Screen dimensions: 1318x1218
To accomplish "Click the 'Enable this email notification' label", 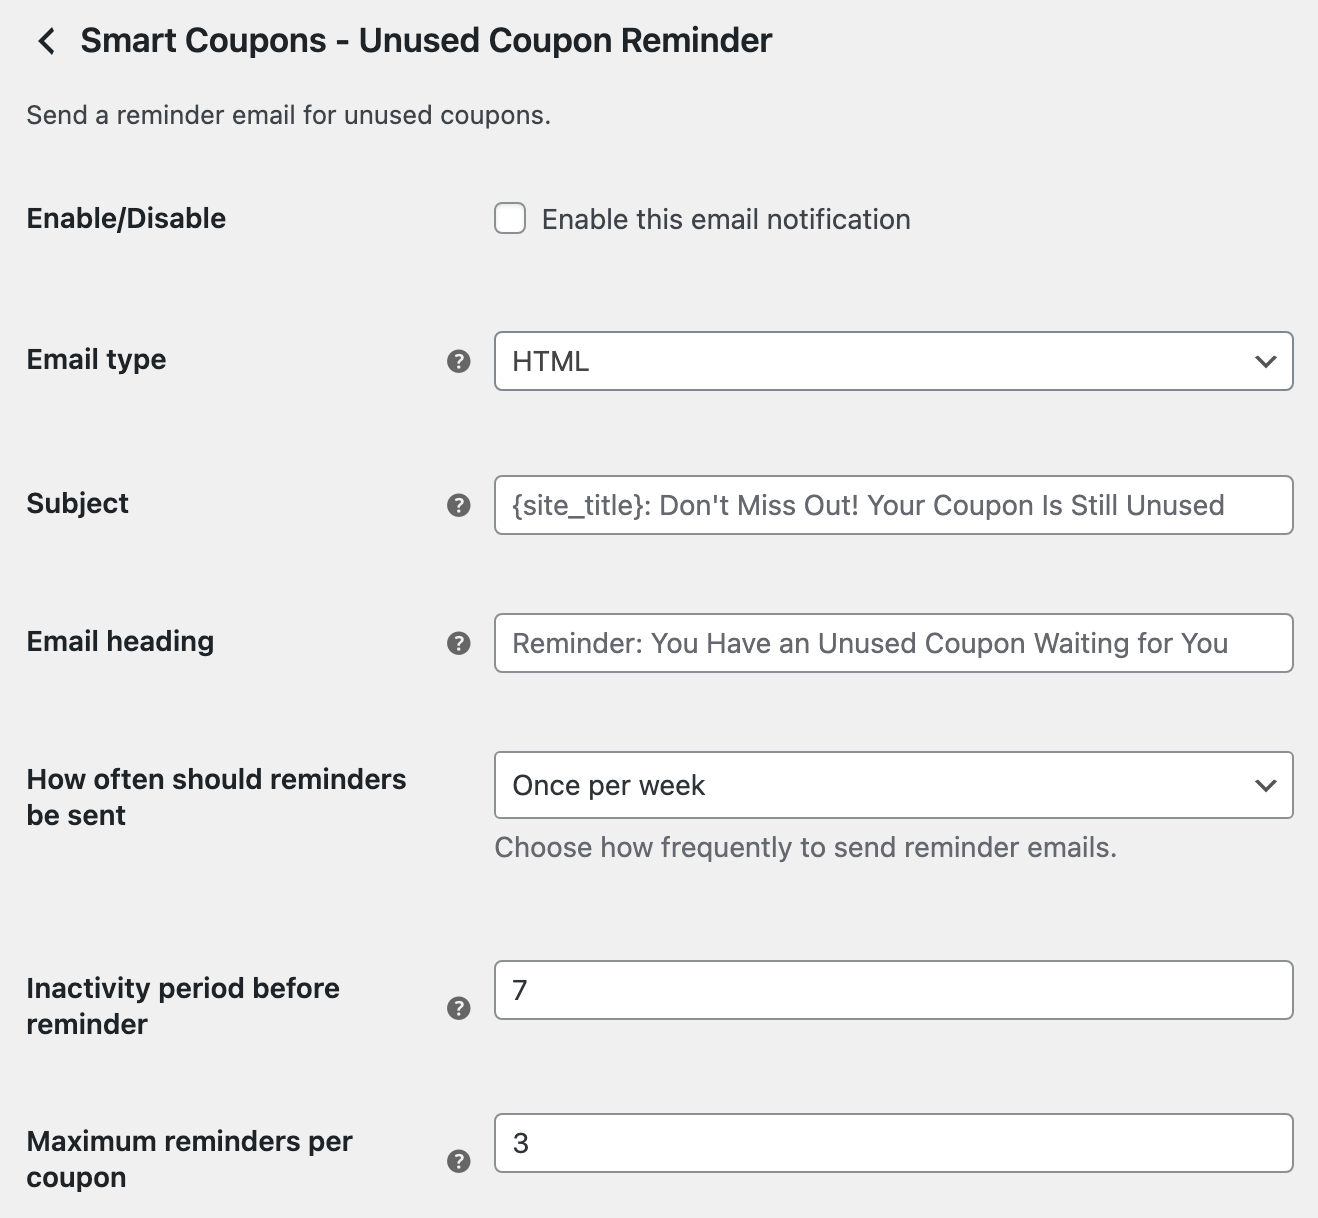I will (726, 219).
